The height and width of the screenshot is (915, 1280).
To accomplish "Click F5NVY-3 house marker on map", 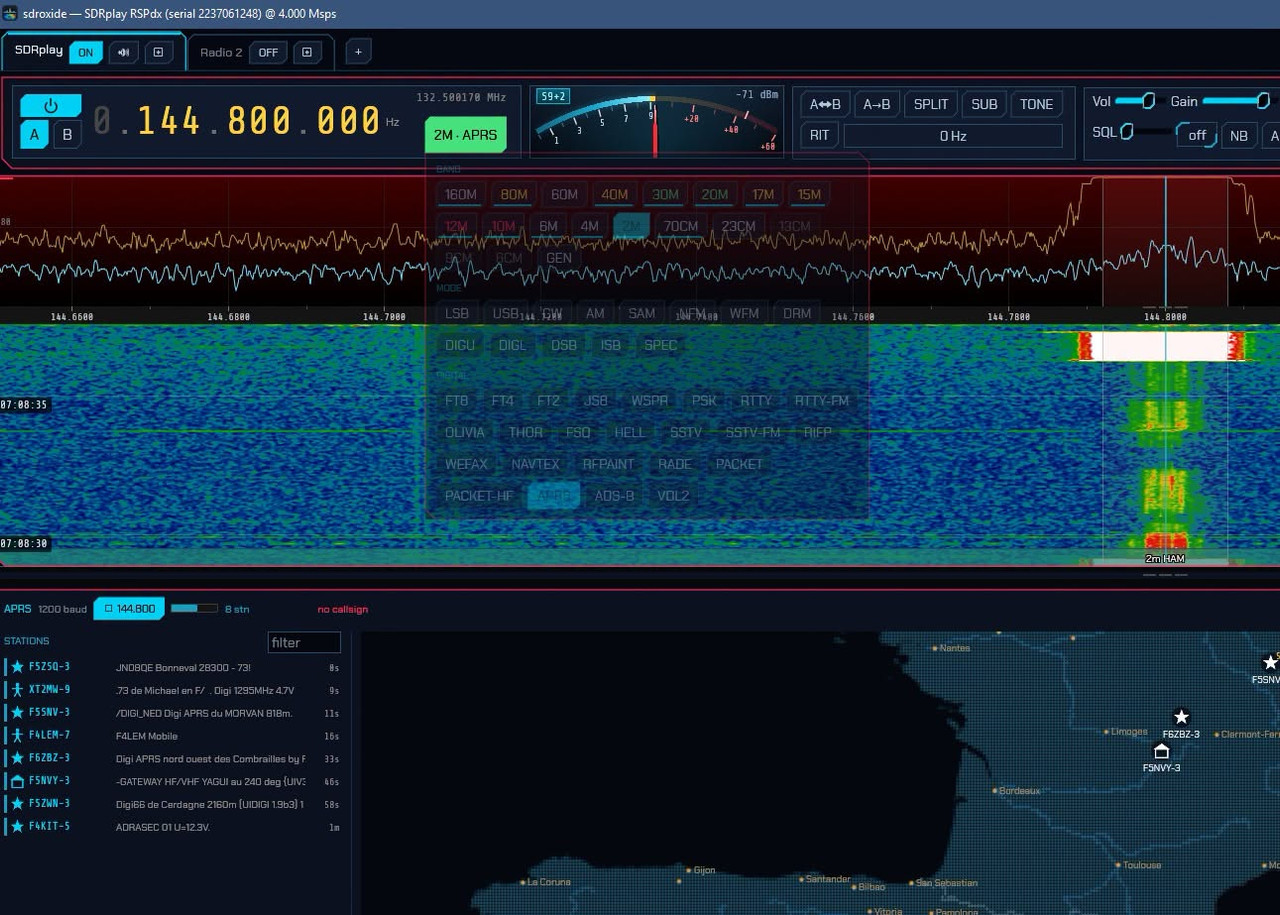I will (x=1161, y=751).
